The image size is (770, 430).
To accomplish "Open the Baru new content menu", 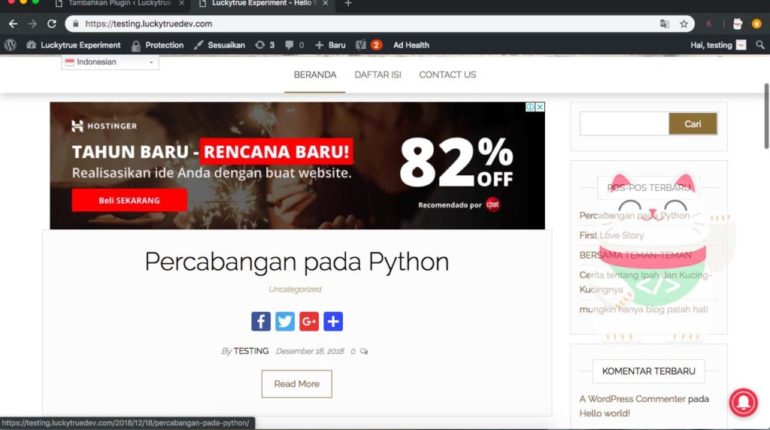I will tap(330, 45).
